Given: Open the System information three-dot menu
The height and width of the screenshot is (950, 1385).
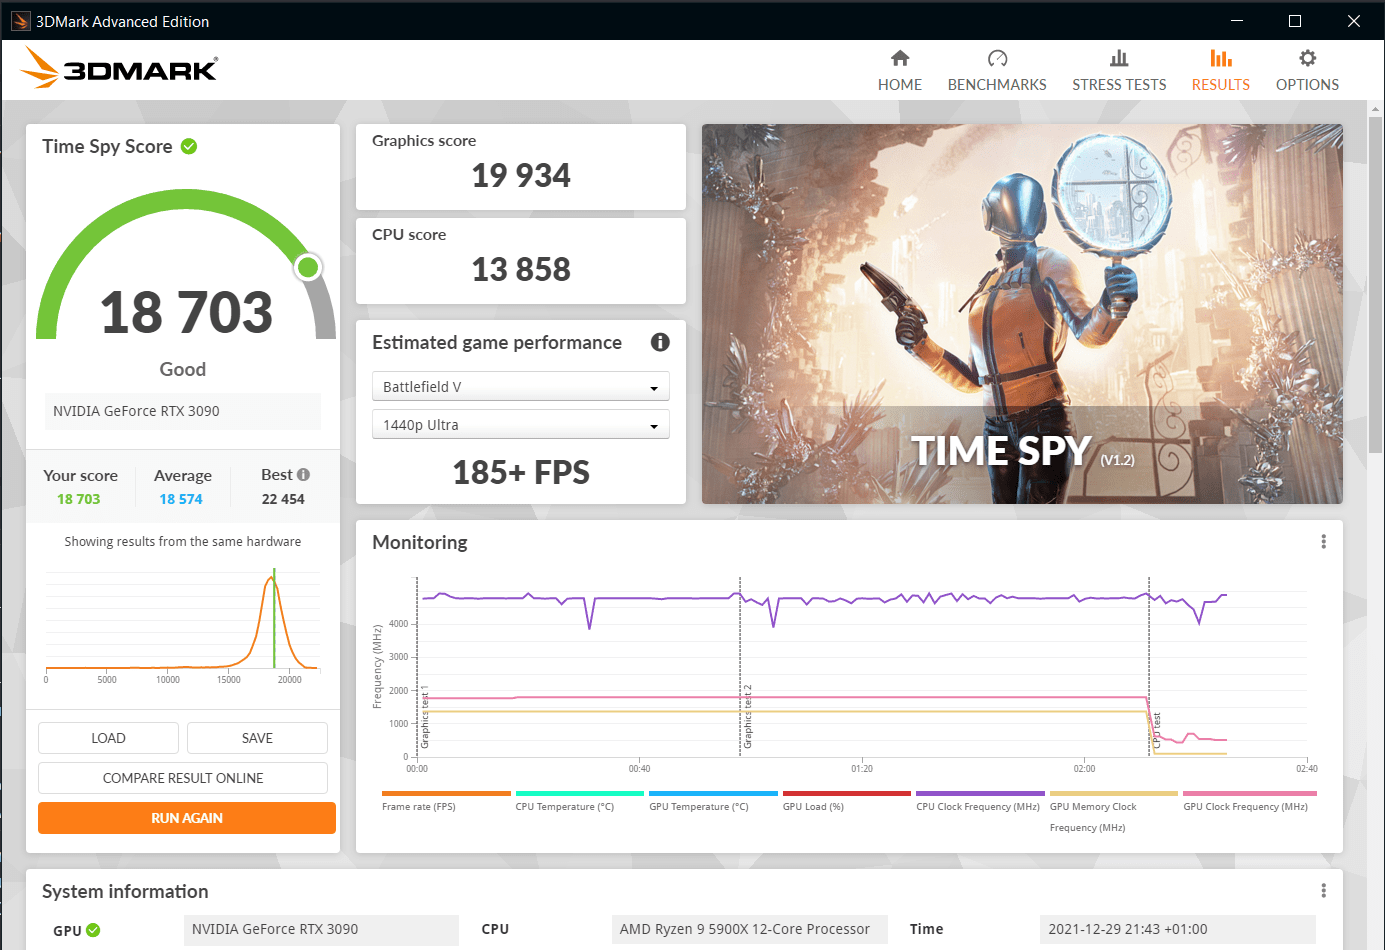Looking at the screenshot, I should [x=1323, y=891].
